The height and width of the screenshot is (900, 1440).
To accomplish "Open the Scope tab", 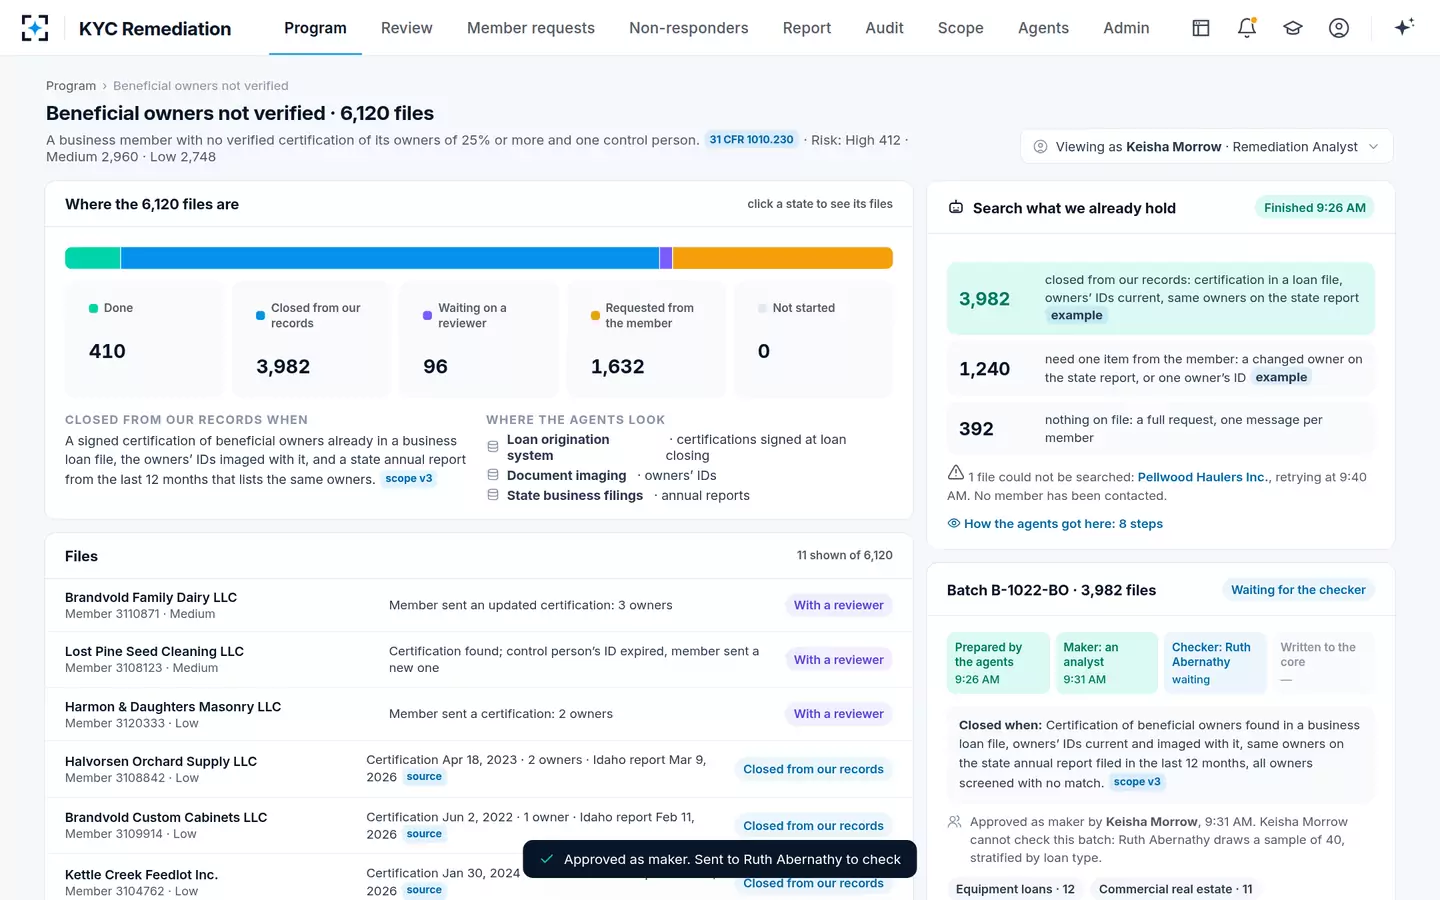I will pos(961,28).
